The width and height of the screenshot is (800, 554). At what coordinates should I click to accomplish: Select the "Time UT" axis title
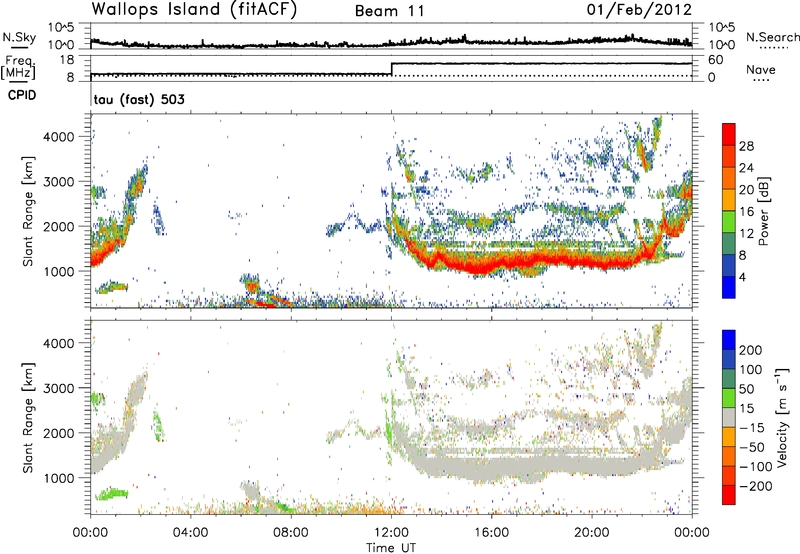pos(391,548)
